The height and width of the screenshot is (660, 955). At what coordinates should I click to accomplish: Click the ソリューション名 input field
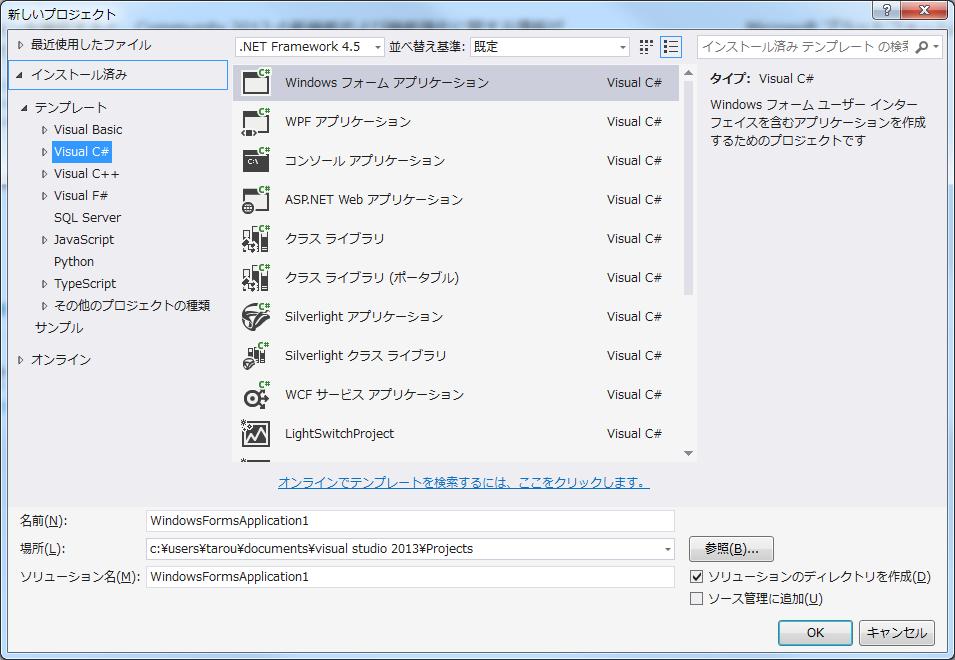point(410,577)
